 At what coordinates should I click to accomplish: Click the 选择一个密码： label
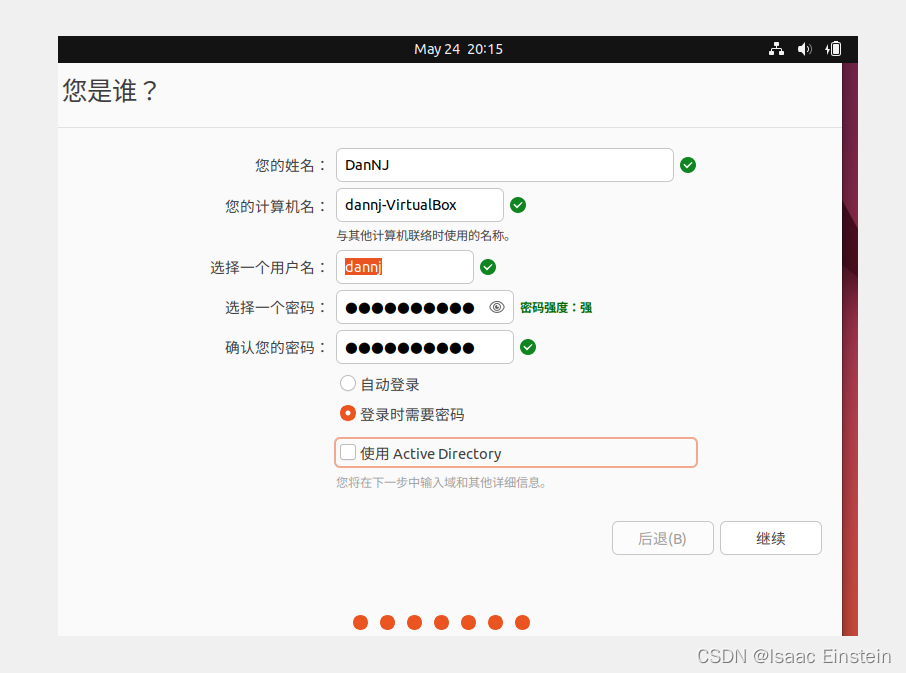(276, 308)
